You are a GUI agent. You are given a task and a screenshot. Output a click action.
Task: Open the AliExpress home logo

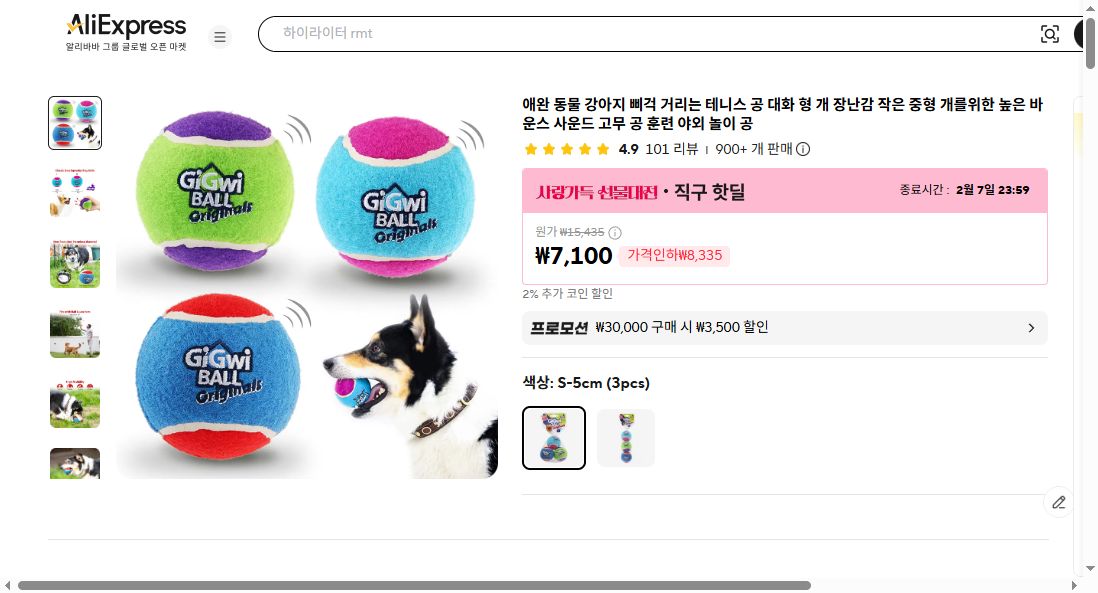[127, 33]
